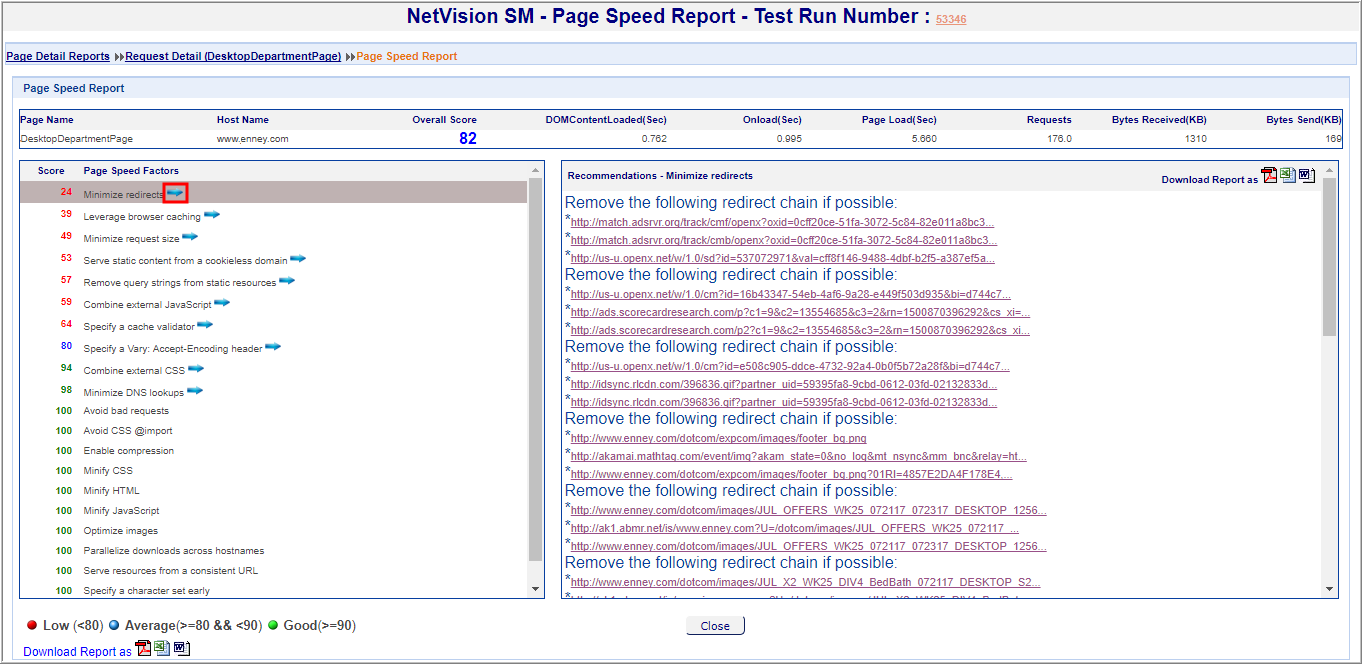Download recommendations report as Excel
This screenshot has width=1362, height=664.
tap(1288, 176)
